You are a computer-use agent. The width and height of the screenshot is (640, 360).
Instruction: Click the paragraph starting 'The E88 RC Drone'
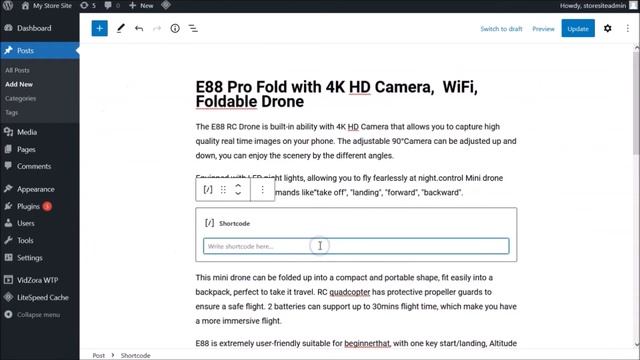[x=356, y=141]
